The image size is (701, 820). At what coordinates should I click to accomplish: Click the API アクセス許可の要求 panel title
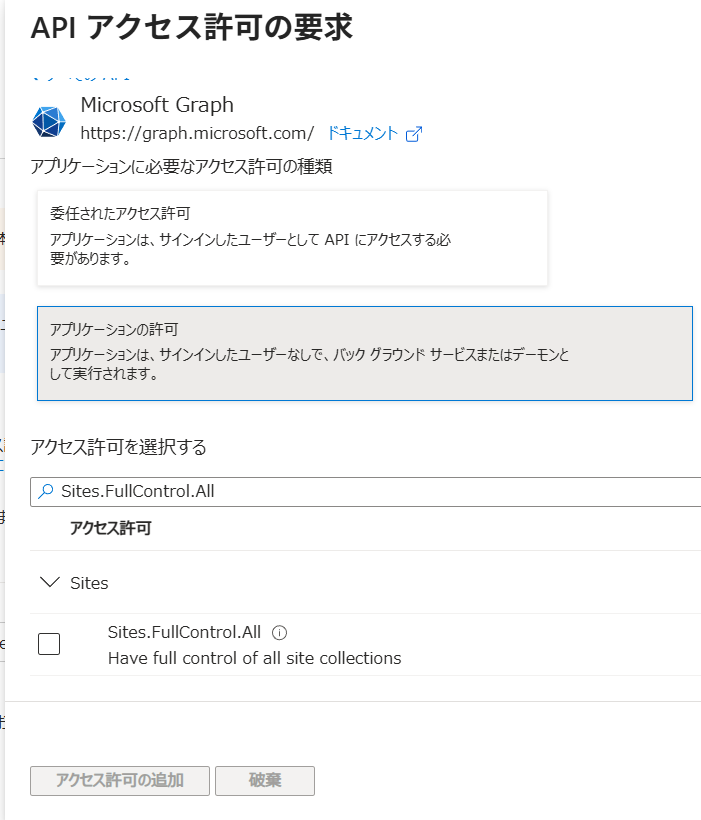click(191, 27)
